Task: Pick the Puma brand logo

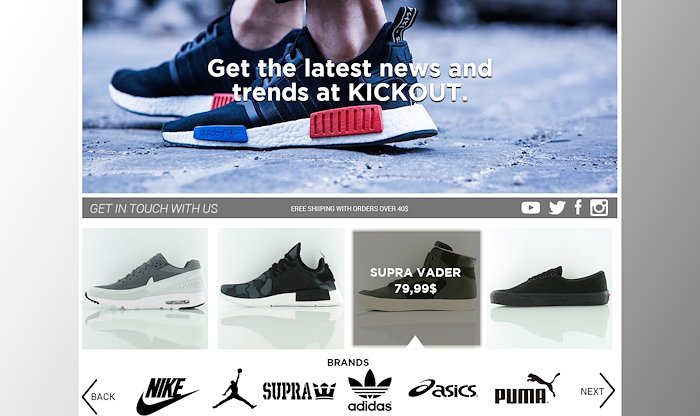Action: coord(527,388)
